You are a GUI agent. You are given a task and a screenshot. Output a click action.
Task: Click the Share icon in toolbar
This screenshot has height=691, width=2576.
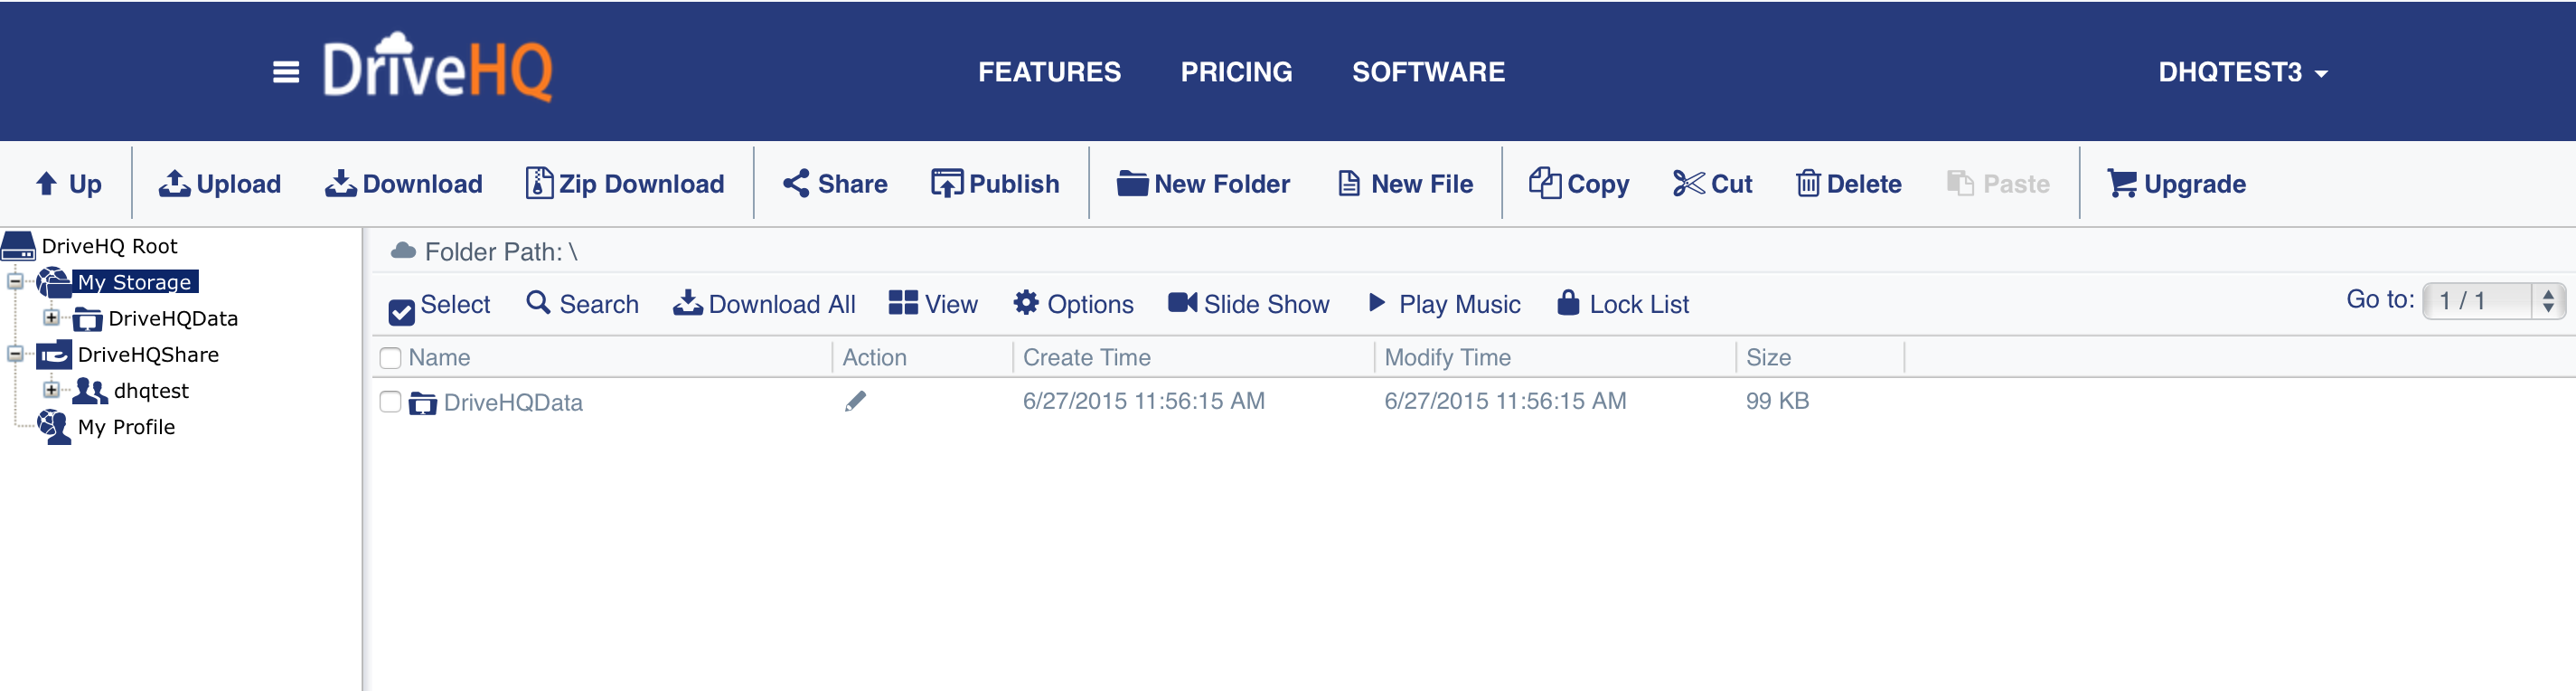pyautogui.click(x=796, y=184)
